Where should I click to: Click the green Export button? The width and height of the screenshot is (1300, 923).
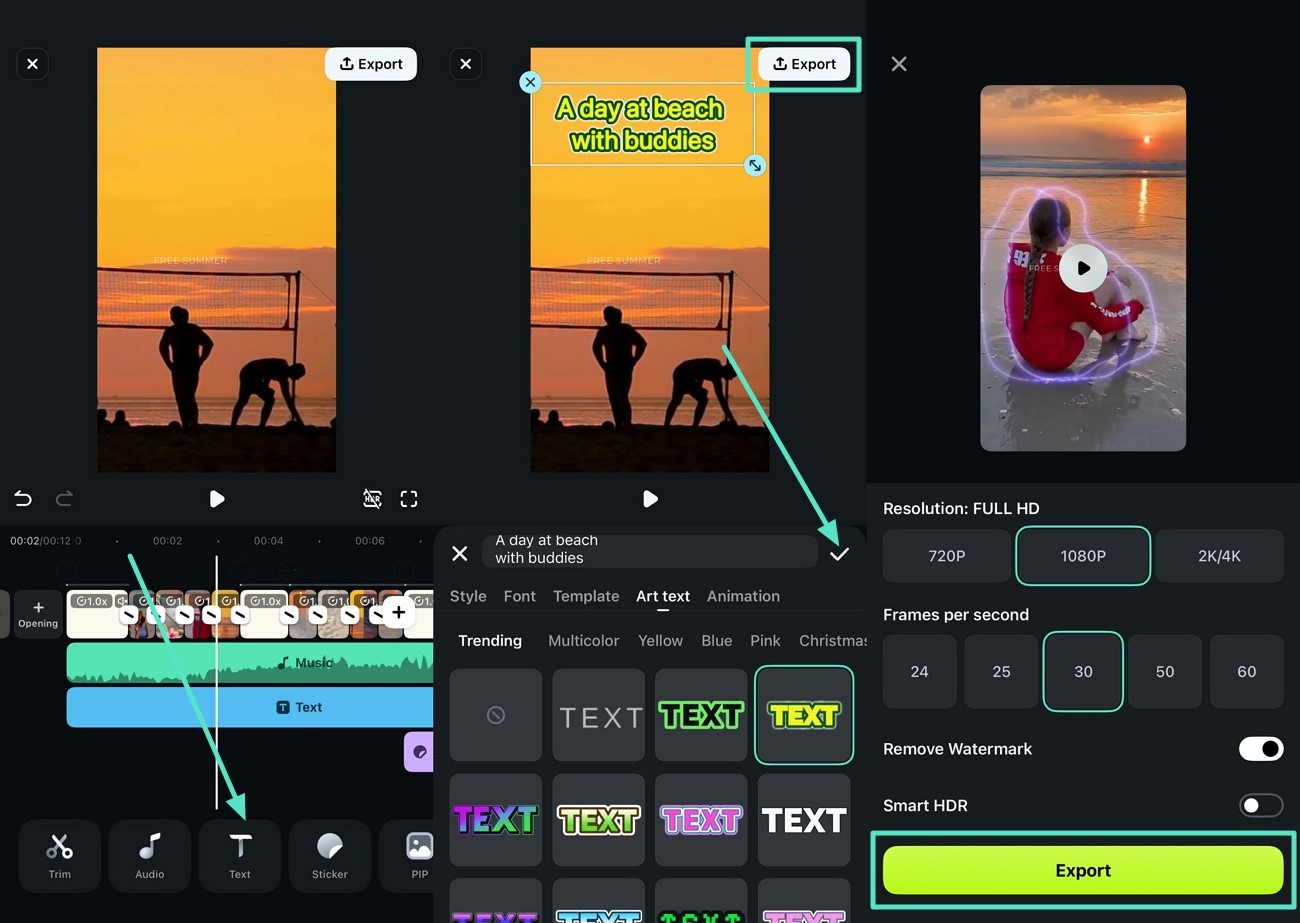coord(1083,870)
